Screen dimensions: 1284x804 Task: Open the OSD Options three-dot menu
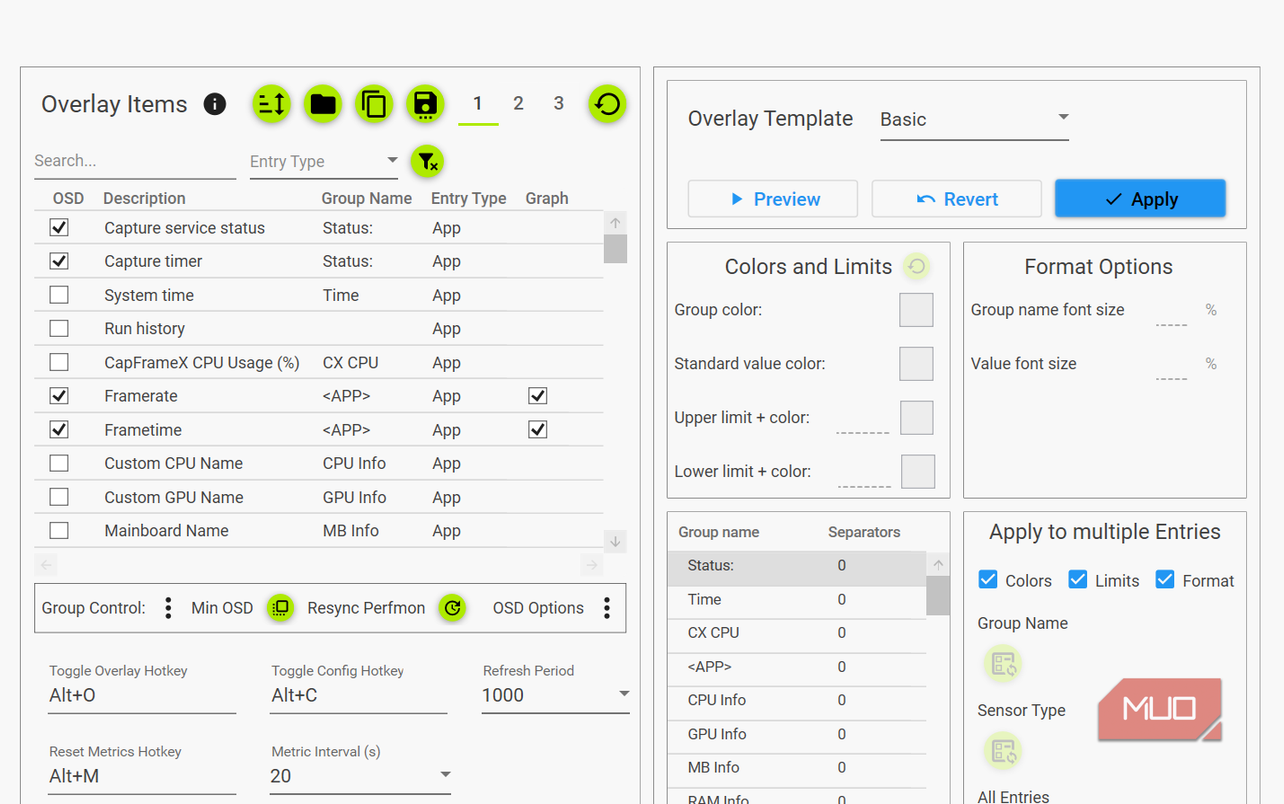[607, 608]
